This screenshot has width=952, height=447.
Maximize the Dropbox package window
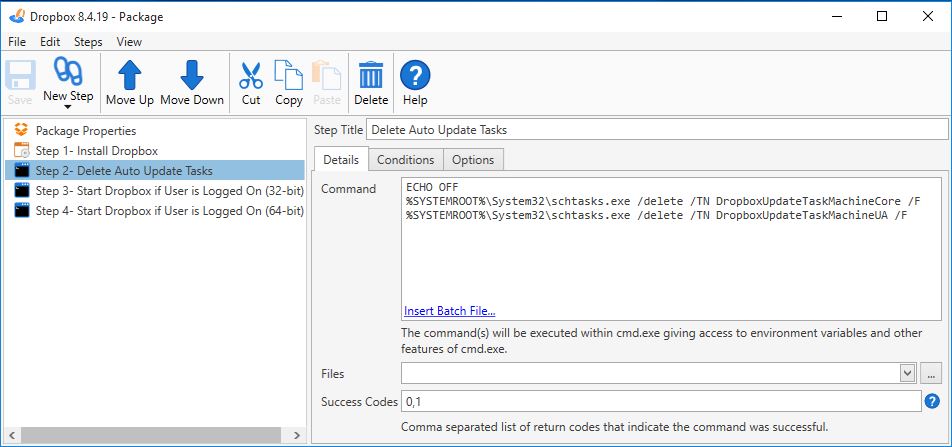pos(882,16)
